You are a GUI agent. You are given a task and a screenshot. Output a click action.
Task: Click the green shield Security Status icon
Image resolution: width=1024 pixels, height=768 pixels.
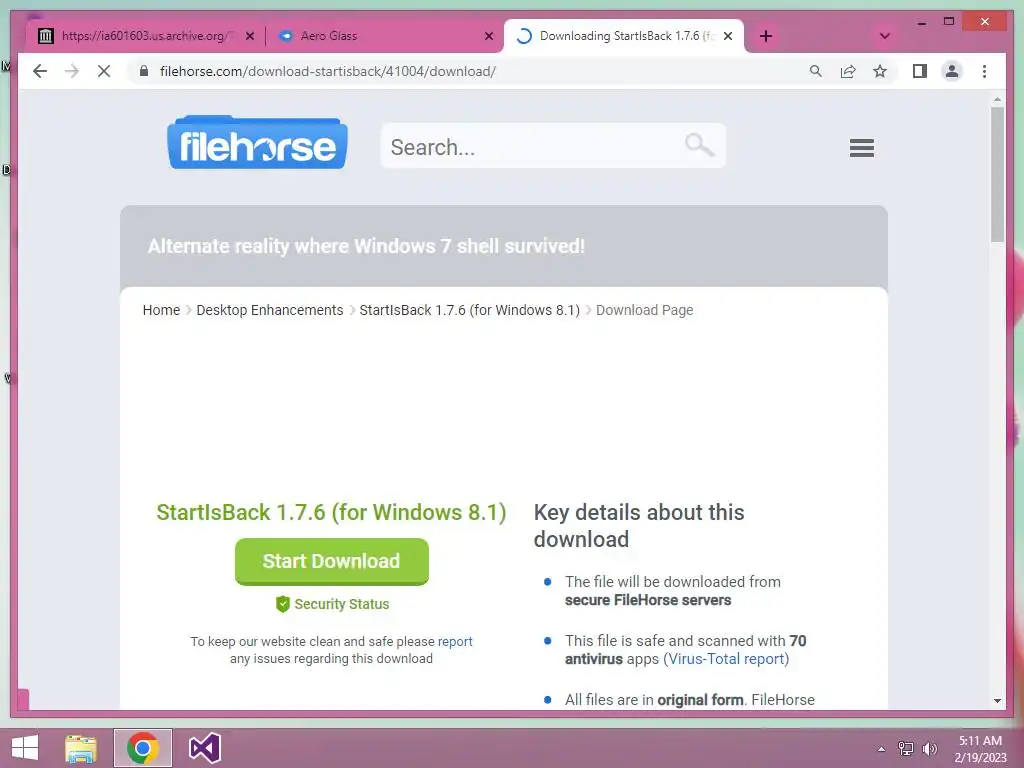283,604
